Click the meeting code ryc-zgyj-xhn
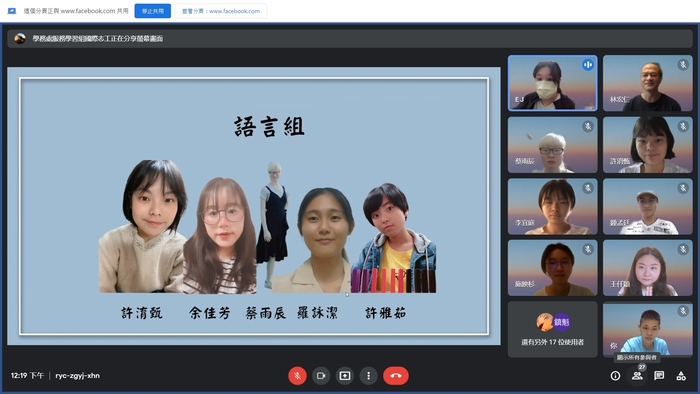The image size is (700, 394). 78,376
